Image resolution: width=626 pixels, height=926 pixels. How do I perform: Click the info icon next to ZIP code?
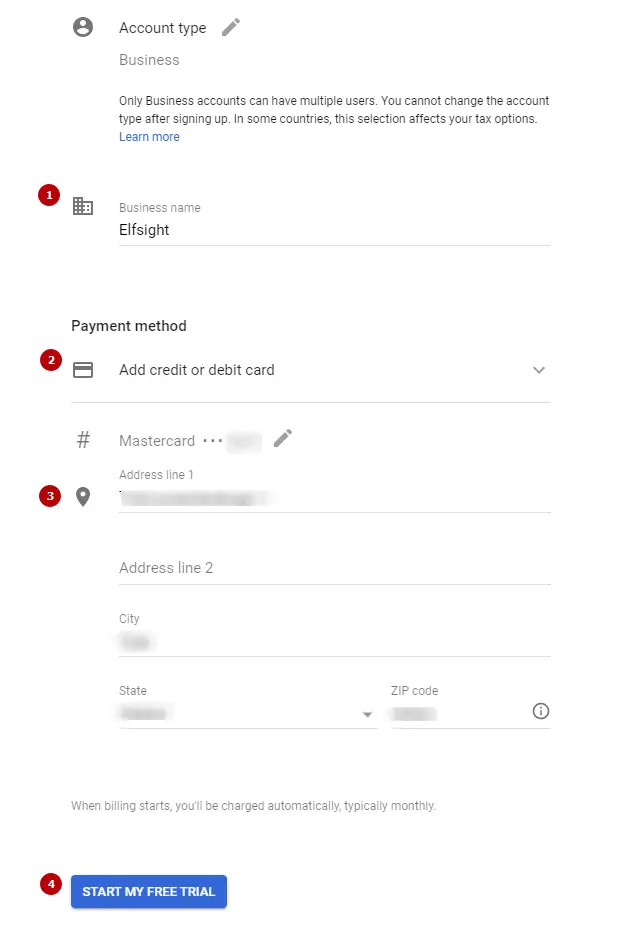[541, 711]
